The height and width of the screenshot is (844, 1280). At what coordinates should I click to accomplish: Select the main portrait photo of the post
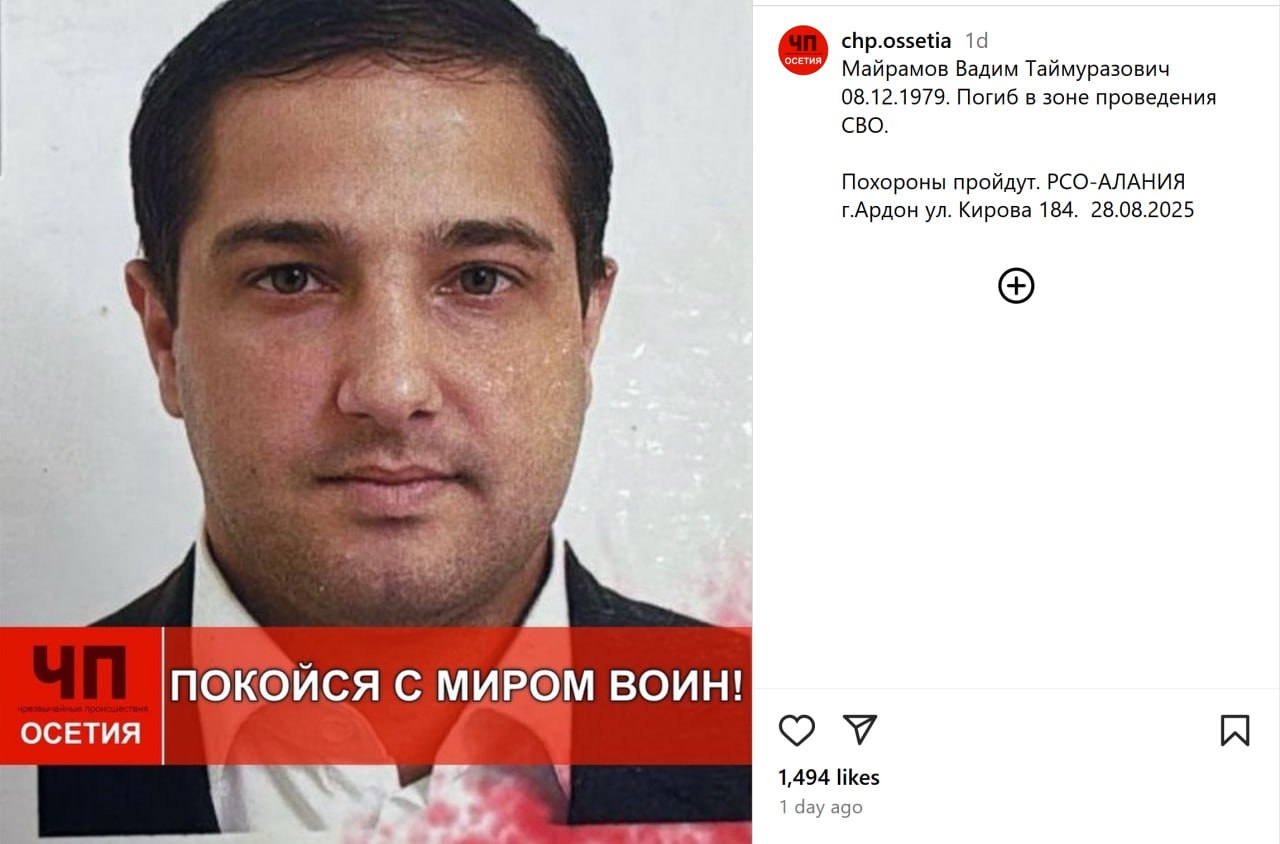click(376, 422)
